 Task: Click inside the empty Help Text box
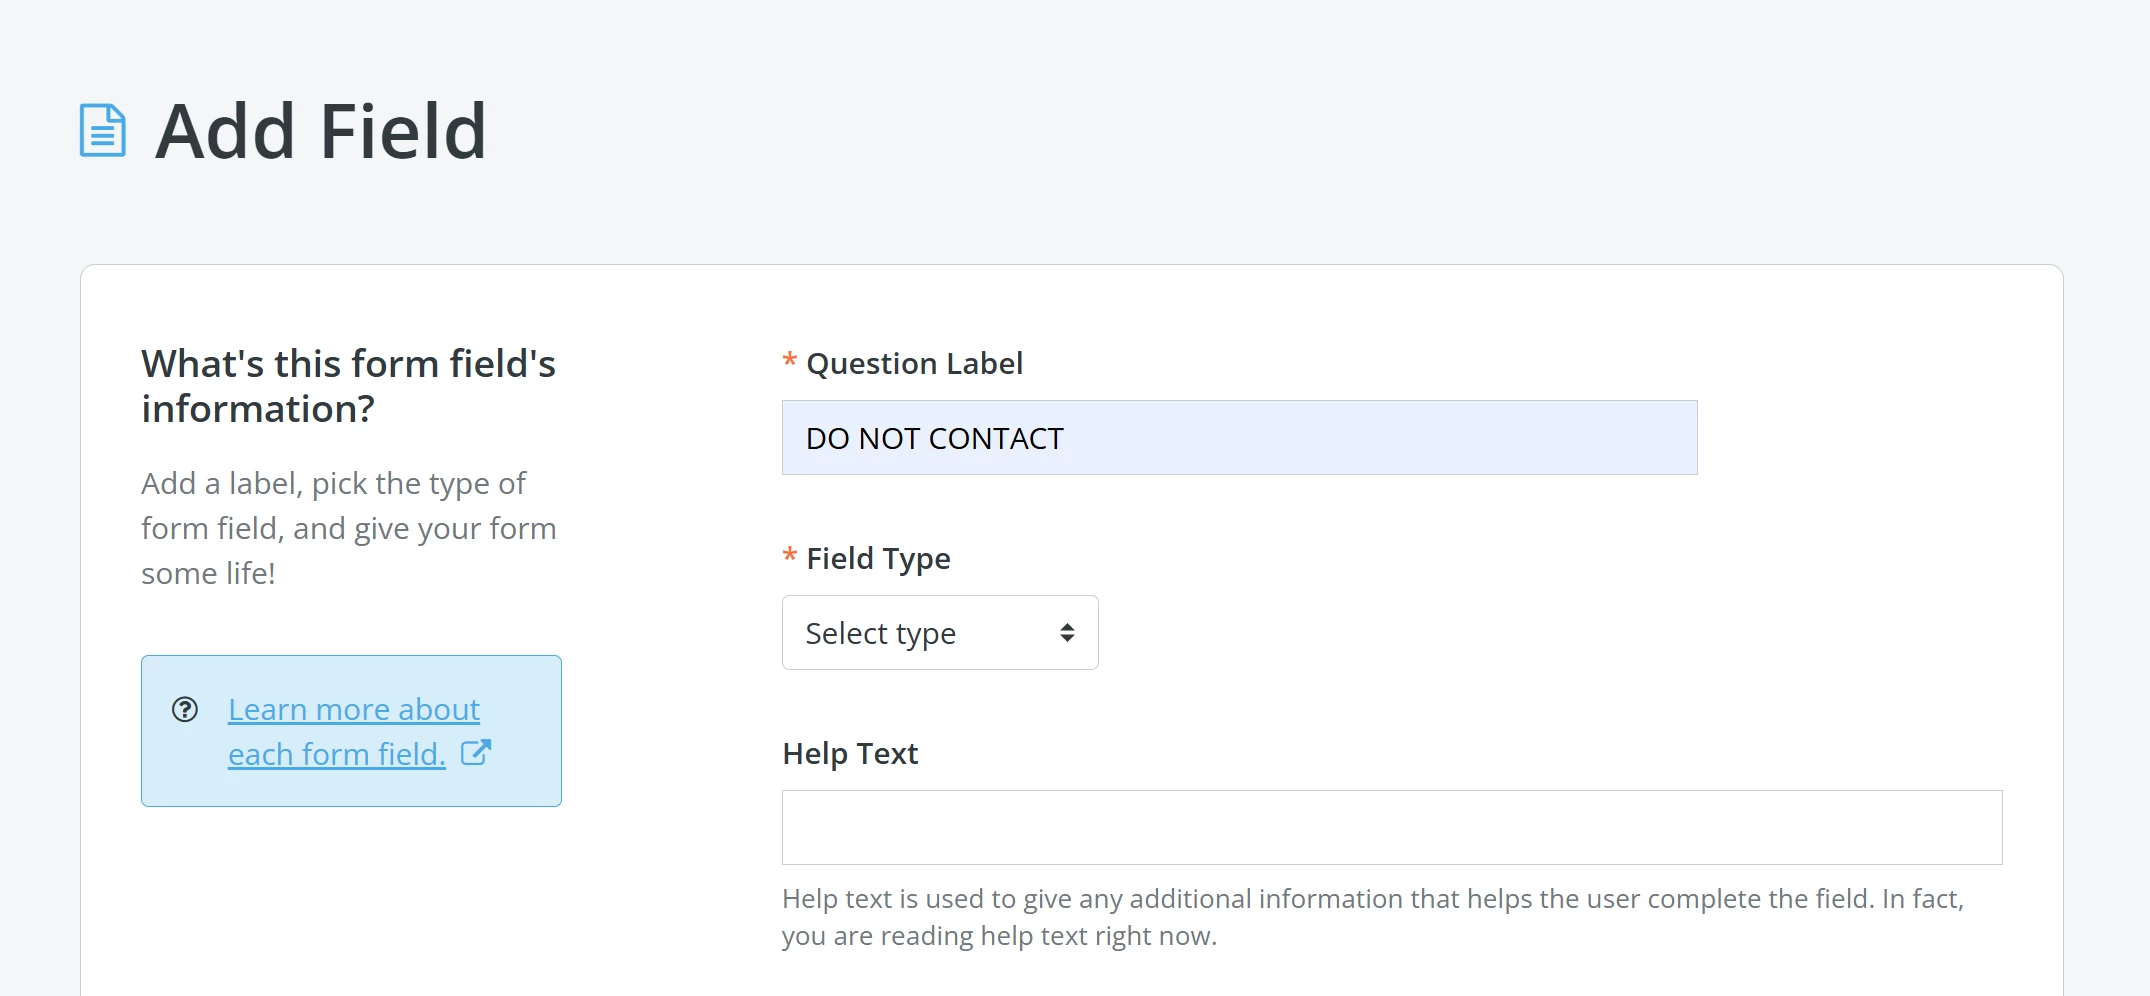1392,827
